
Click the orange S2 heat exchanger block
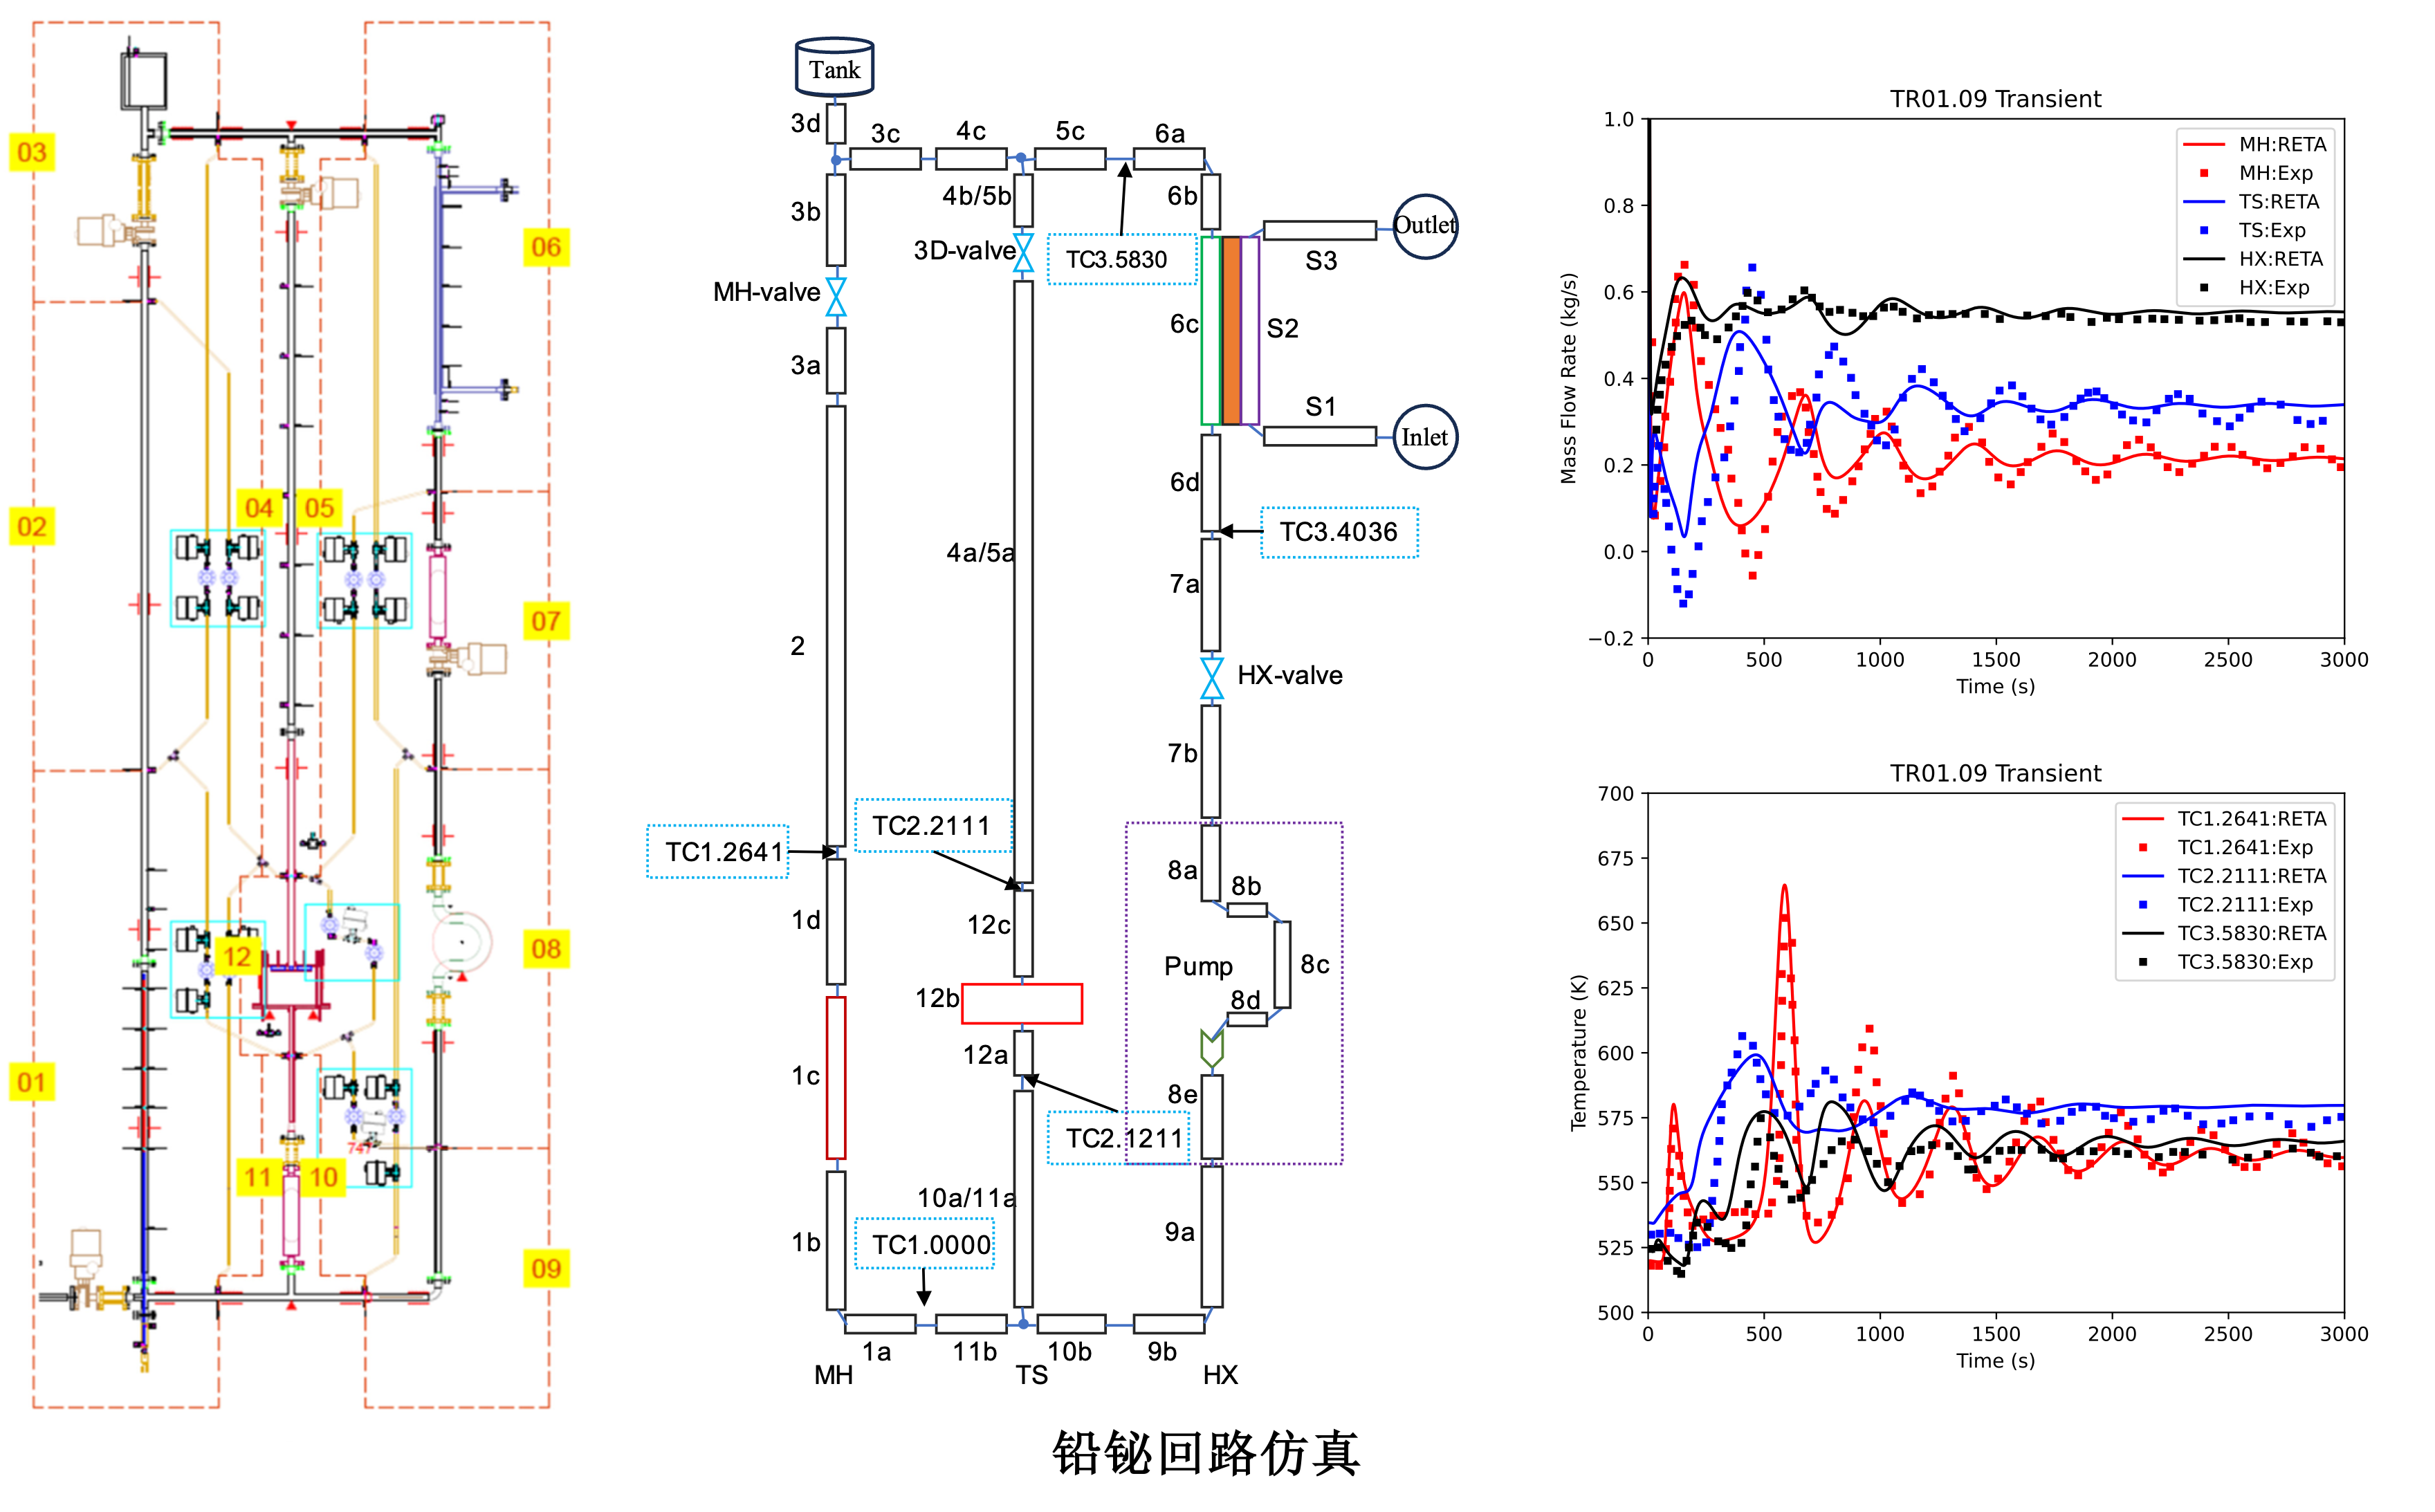point(1231,330)
